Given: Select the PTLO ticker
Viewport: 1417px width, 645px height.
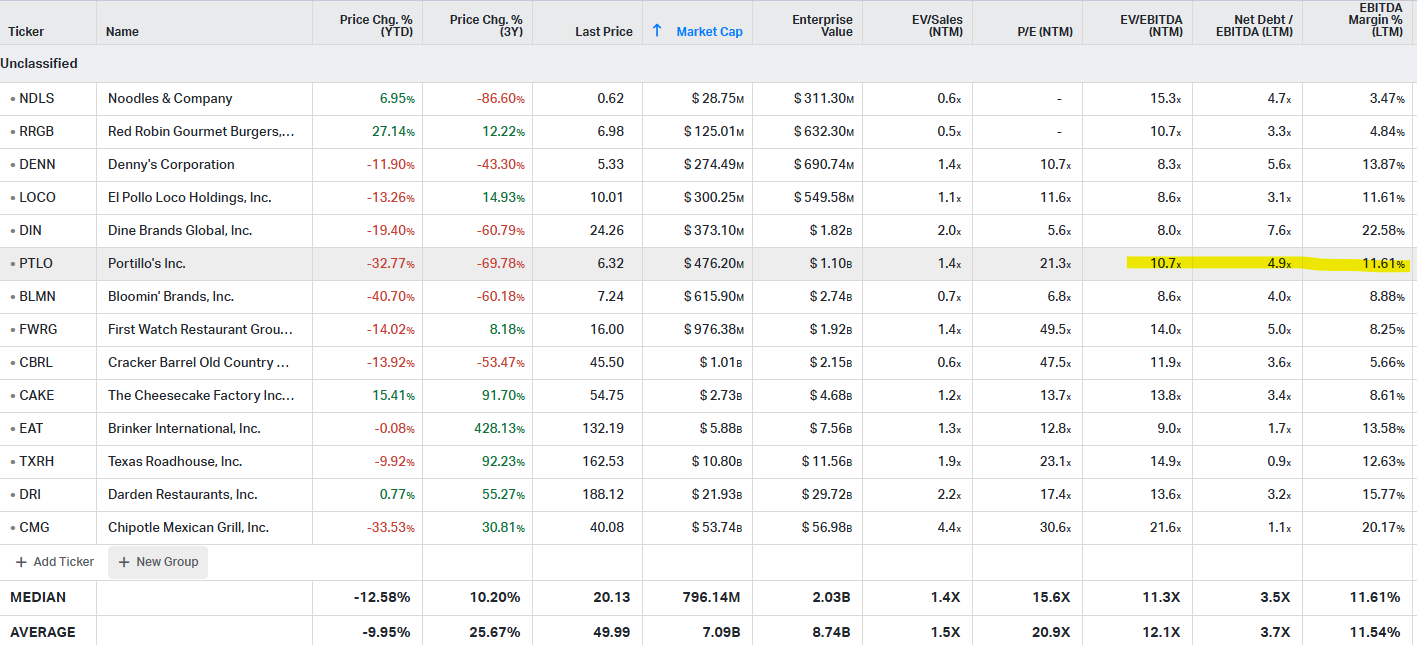Looking at the screenshot, I should tap(36, 263).
